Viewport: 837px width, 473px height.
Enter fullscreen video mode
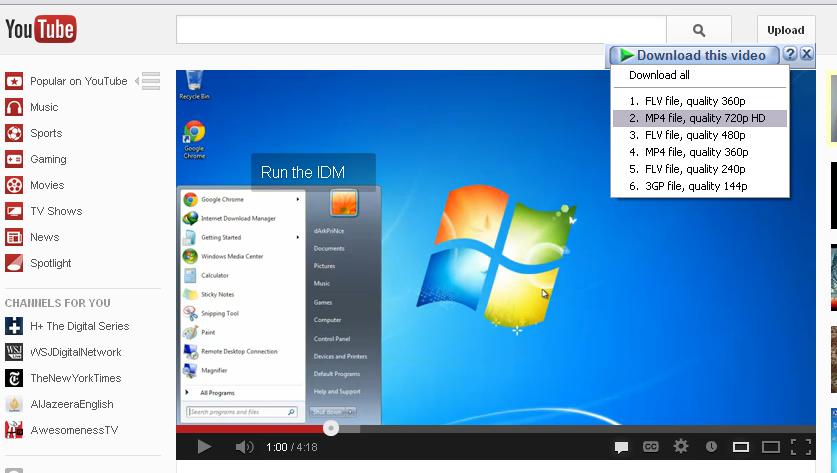coord(801,447)
